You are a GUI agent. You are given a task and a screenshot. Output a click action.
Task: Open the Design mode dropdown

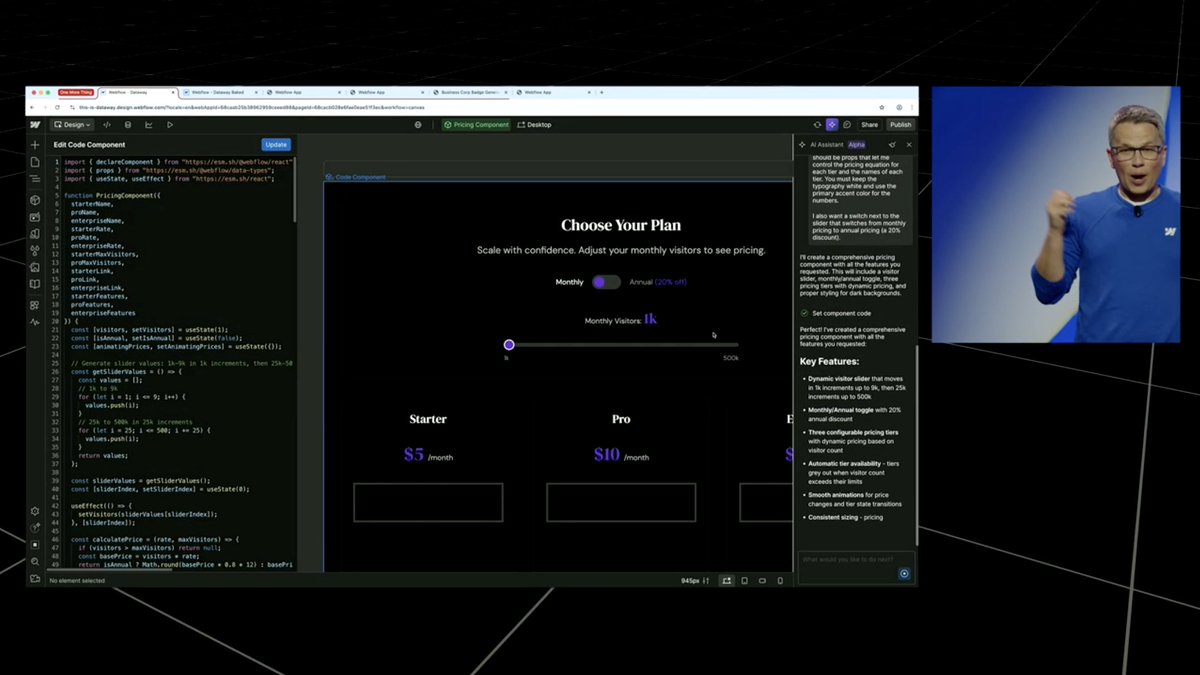coord(73,125)
